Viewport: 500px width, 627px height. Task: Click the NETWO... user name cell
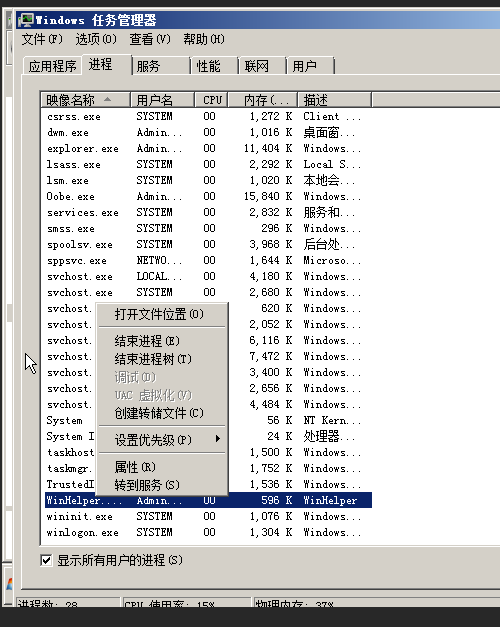coord(159,260)
